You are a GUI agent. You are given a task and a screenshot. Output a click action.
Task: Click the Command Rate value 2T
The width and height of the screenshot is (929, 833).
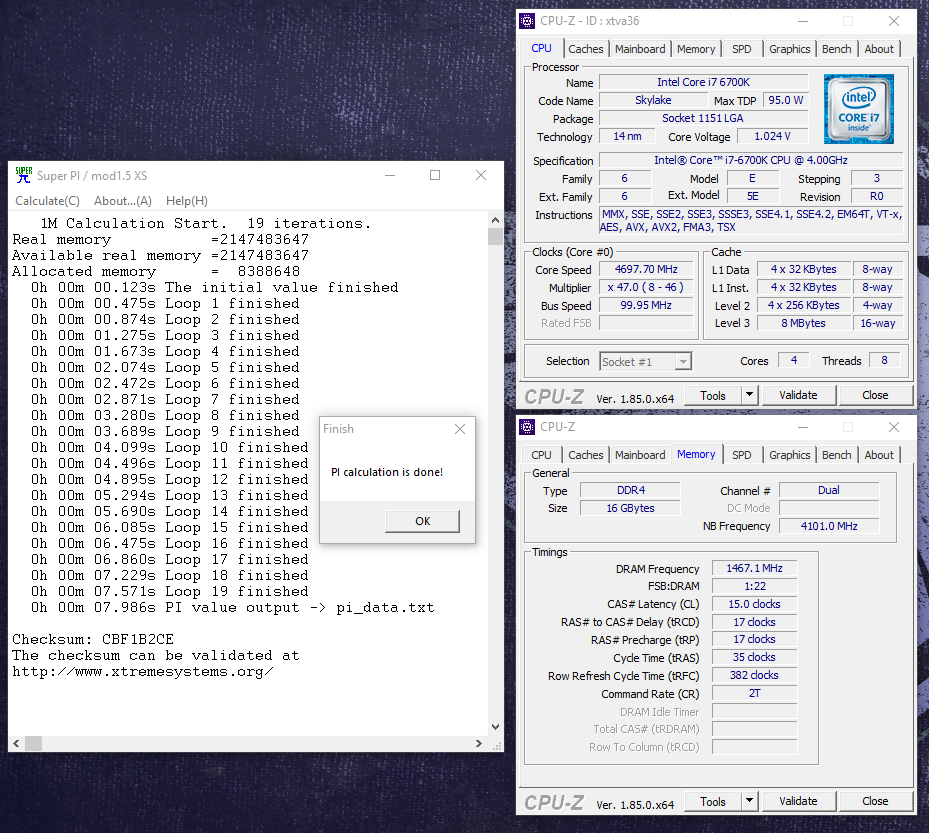click(x=754, y=693)
